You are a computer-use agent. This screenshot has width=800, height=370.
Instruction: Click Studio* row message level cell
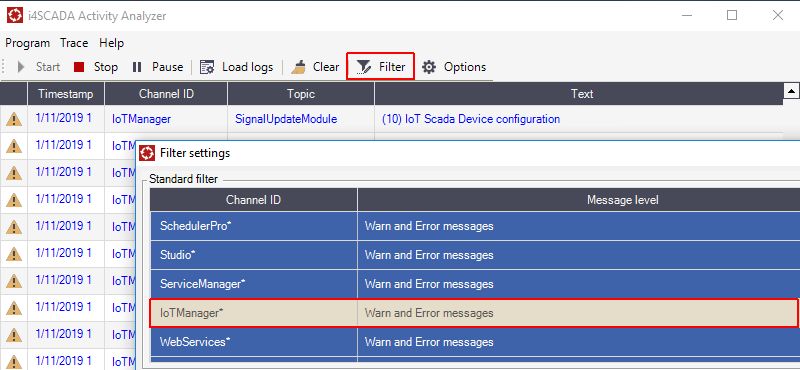click(x=579, y=255)
